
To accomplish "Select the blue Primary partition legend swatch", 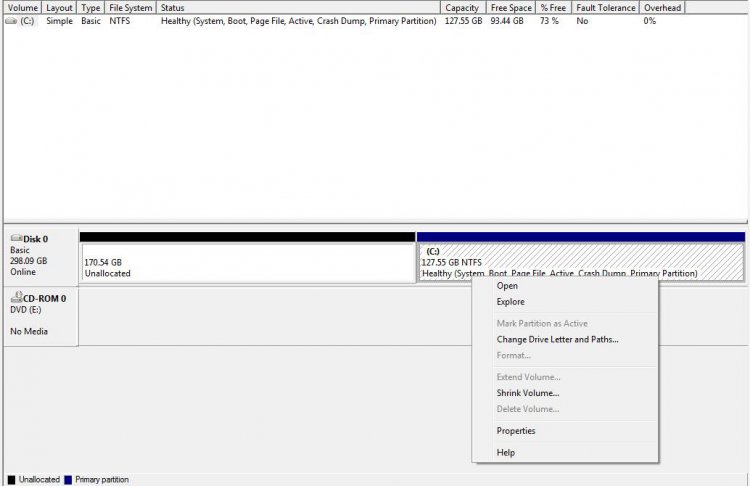I will pyautogui.click(x=68, y=480).
